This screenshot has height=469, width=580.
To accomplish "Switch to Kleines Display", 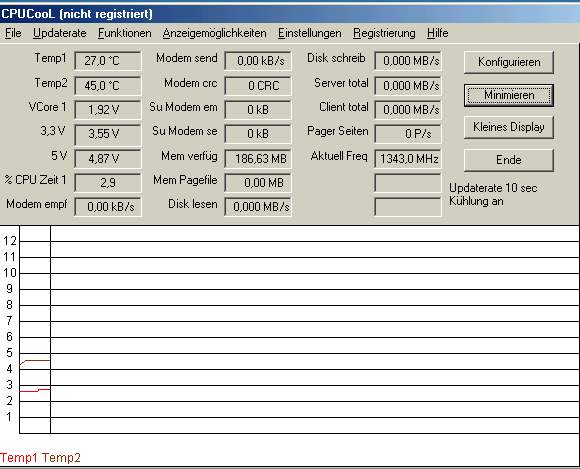I will click(x=509, y=127).
